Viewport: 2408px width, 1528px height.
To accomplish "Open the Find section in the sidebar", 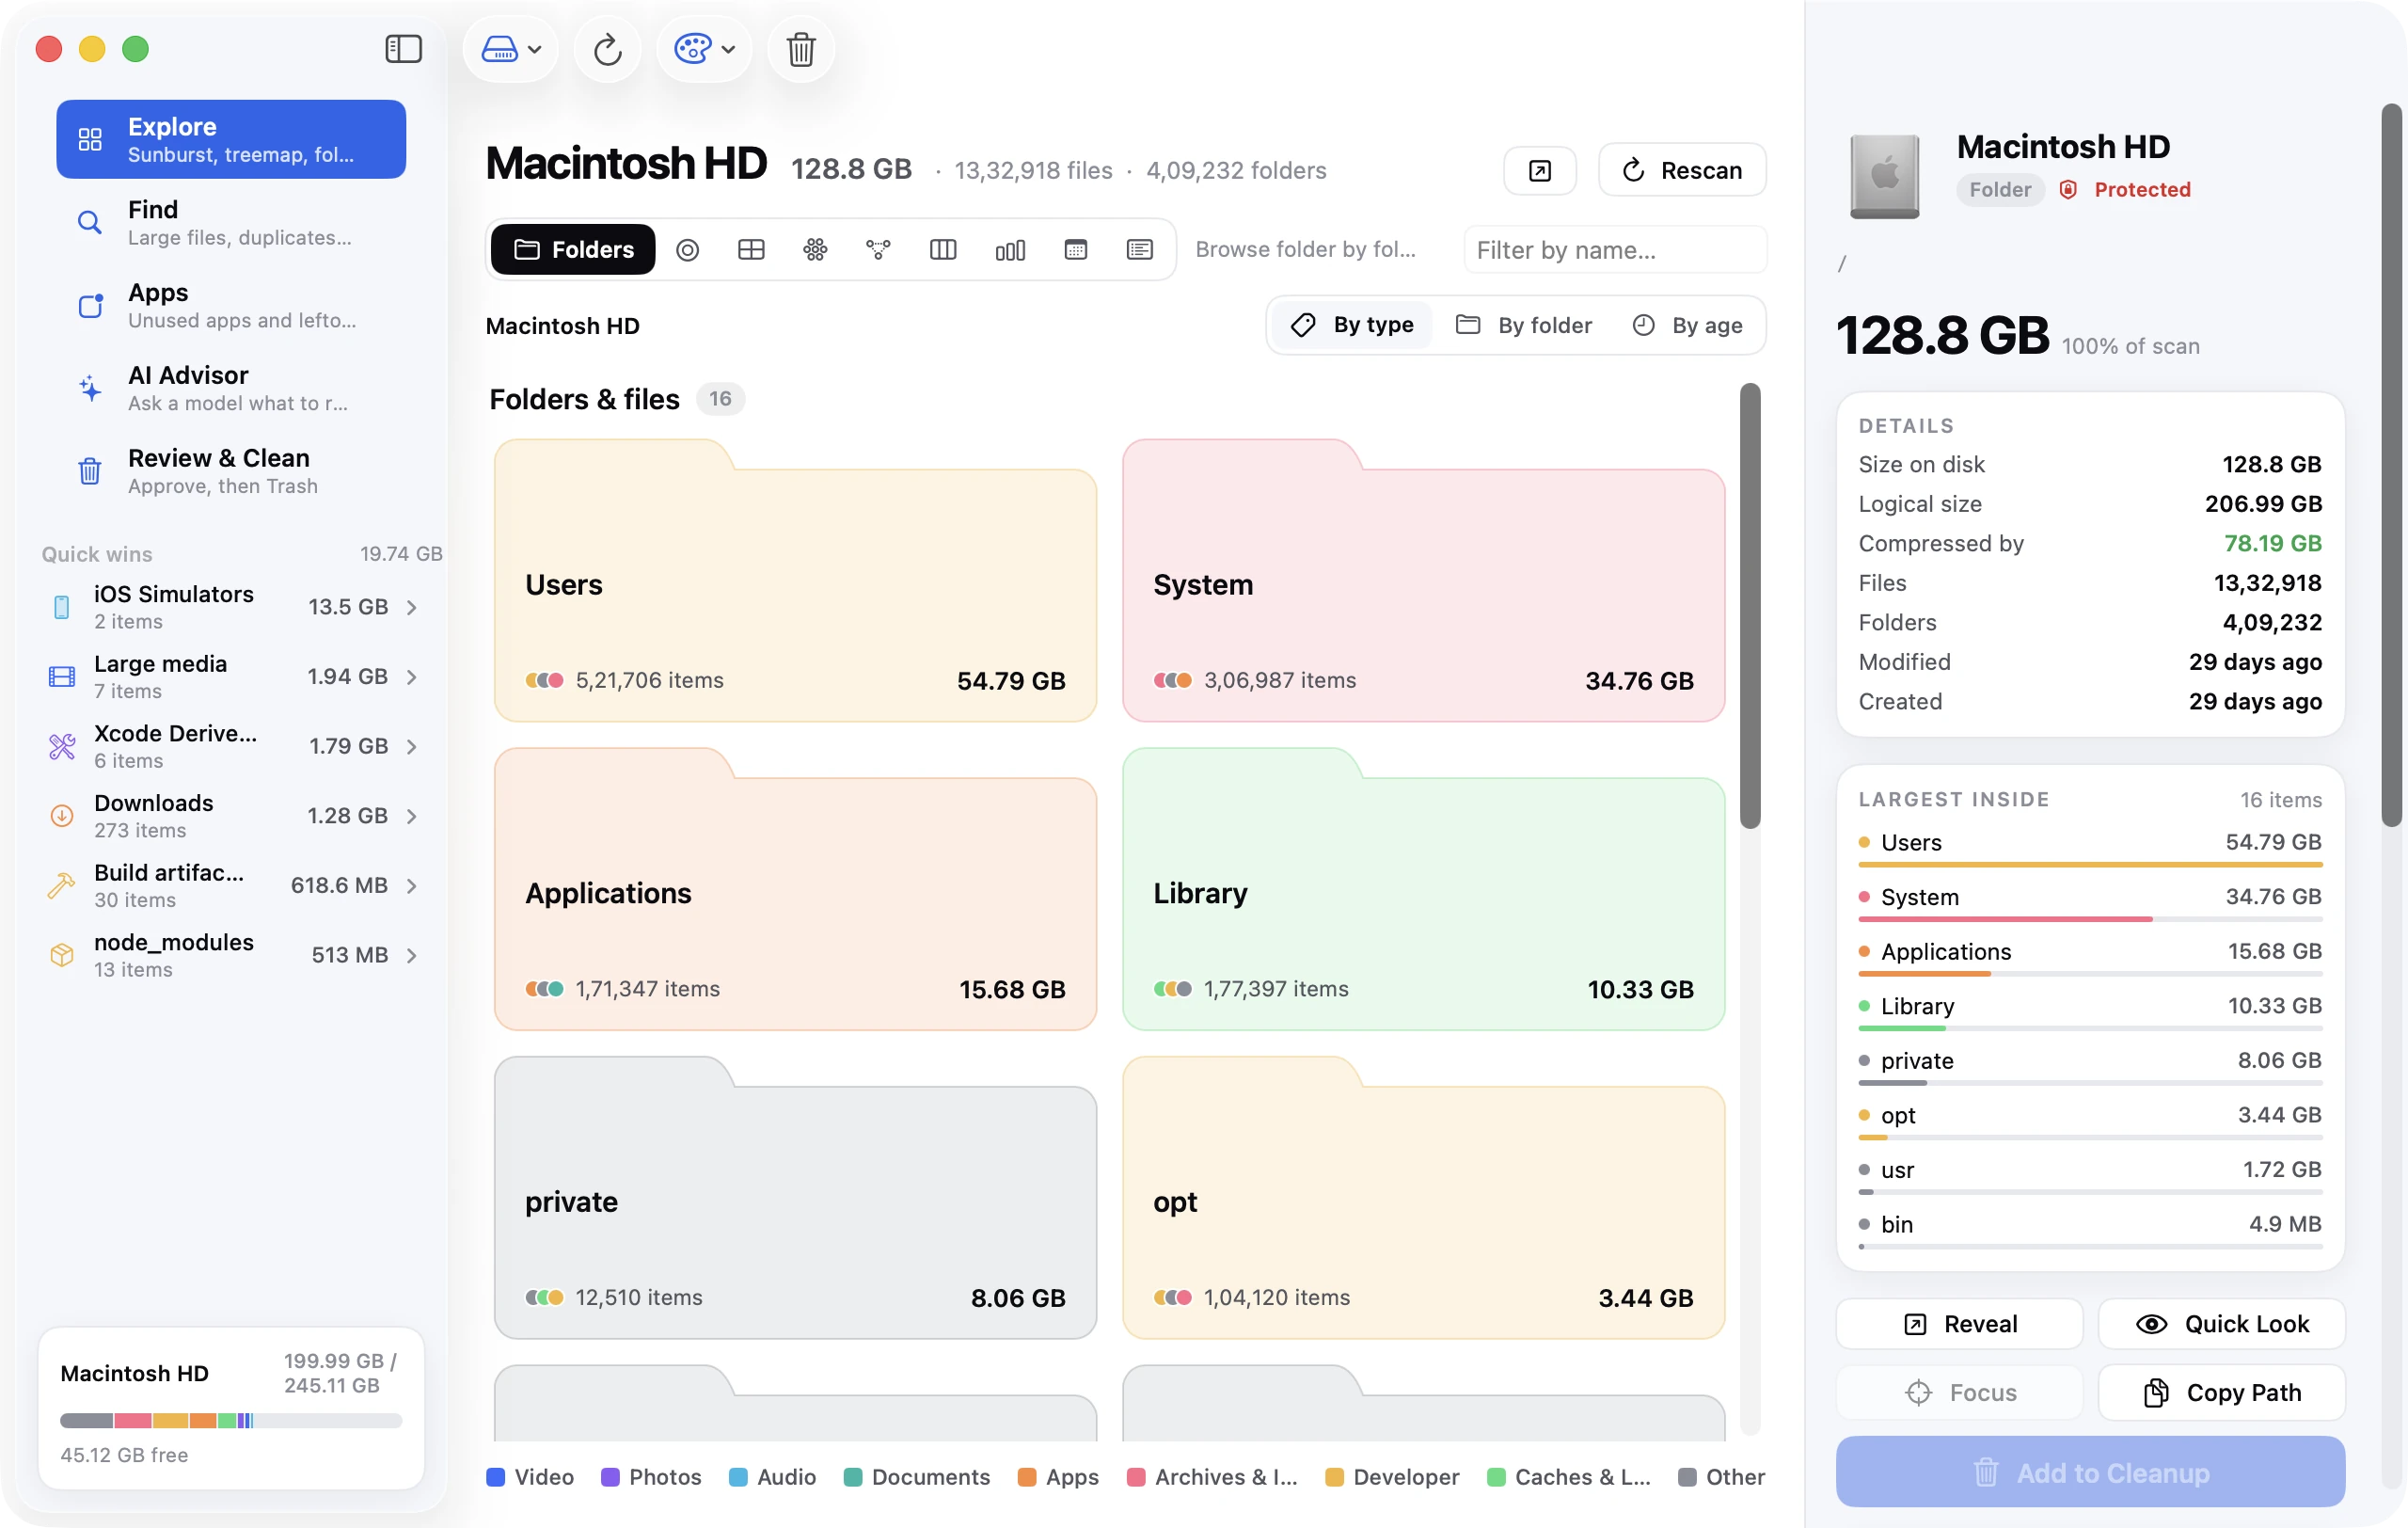I will [x=231, y=222].
